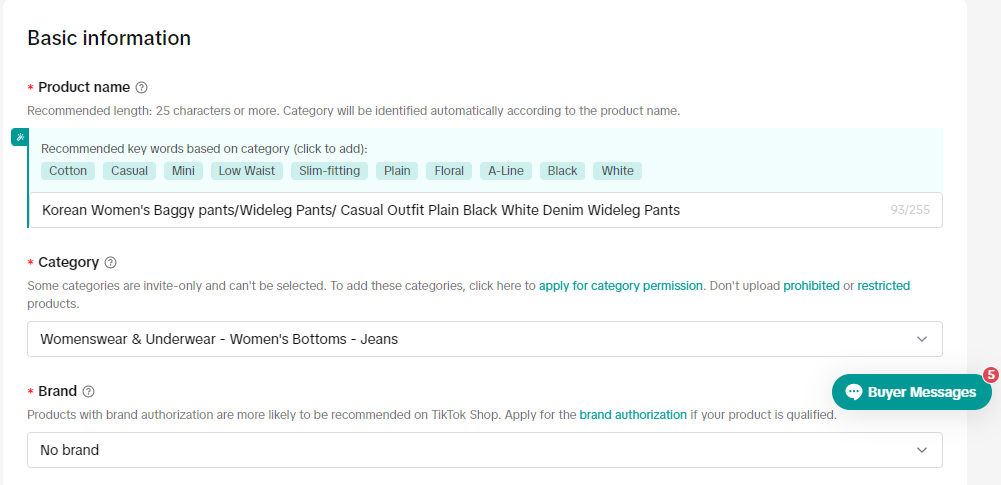Click the Category help icon
1001x485 pixels.
tap(111, 263)
